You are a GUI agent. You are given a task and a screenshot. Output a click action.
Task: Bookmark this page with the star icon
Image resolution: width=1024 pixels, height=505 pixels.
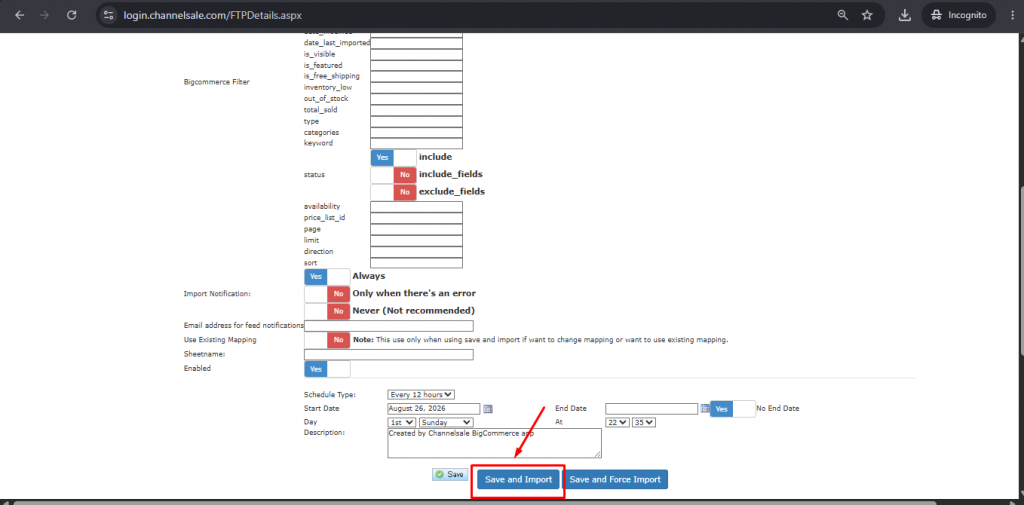867,14
